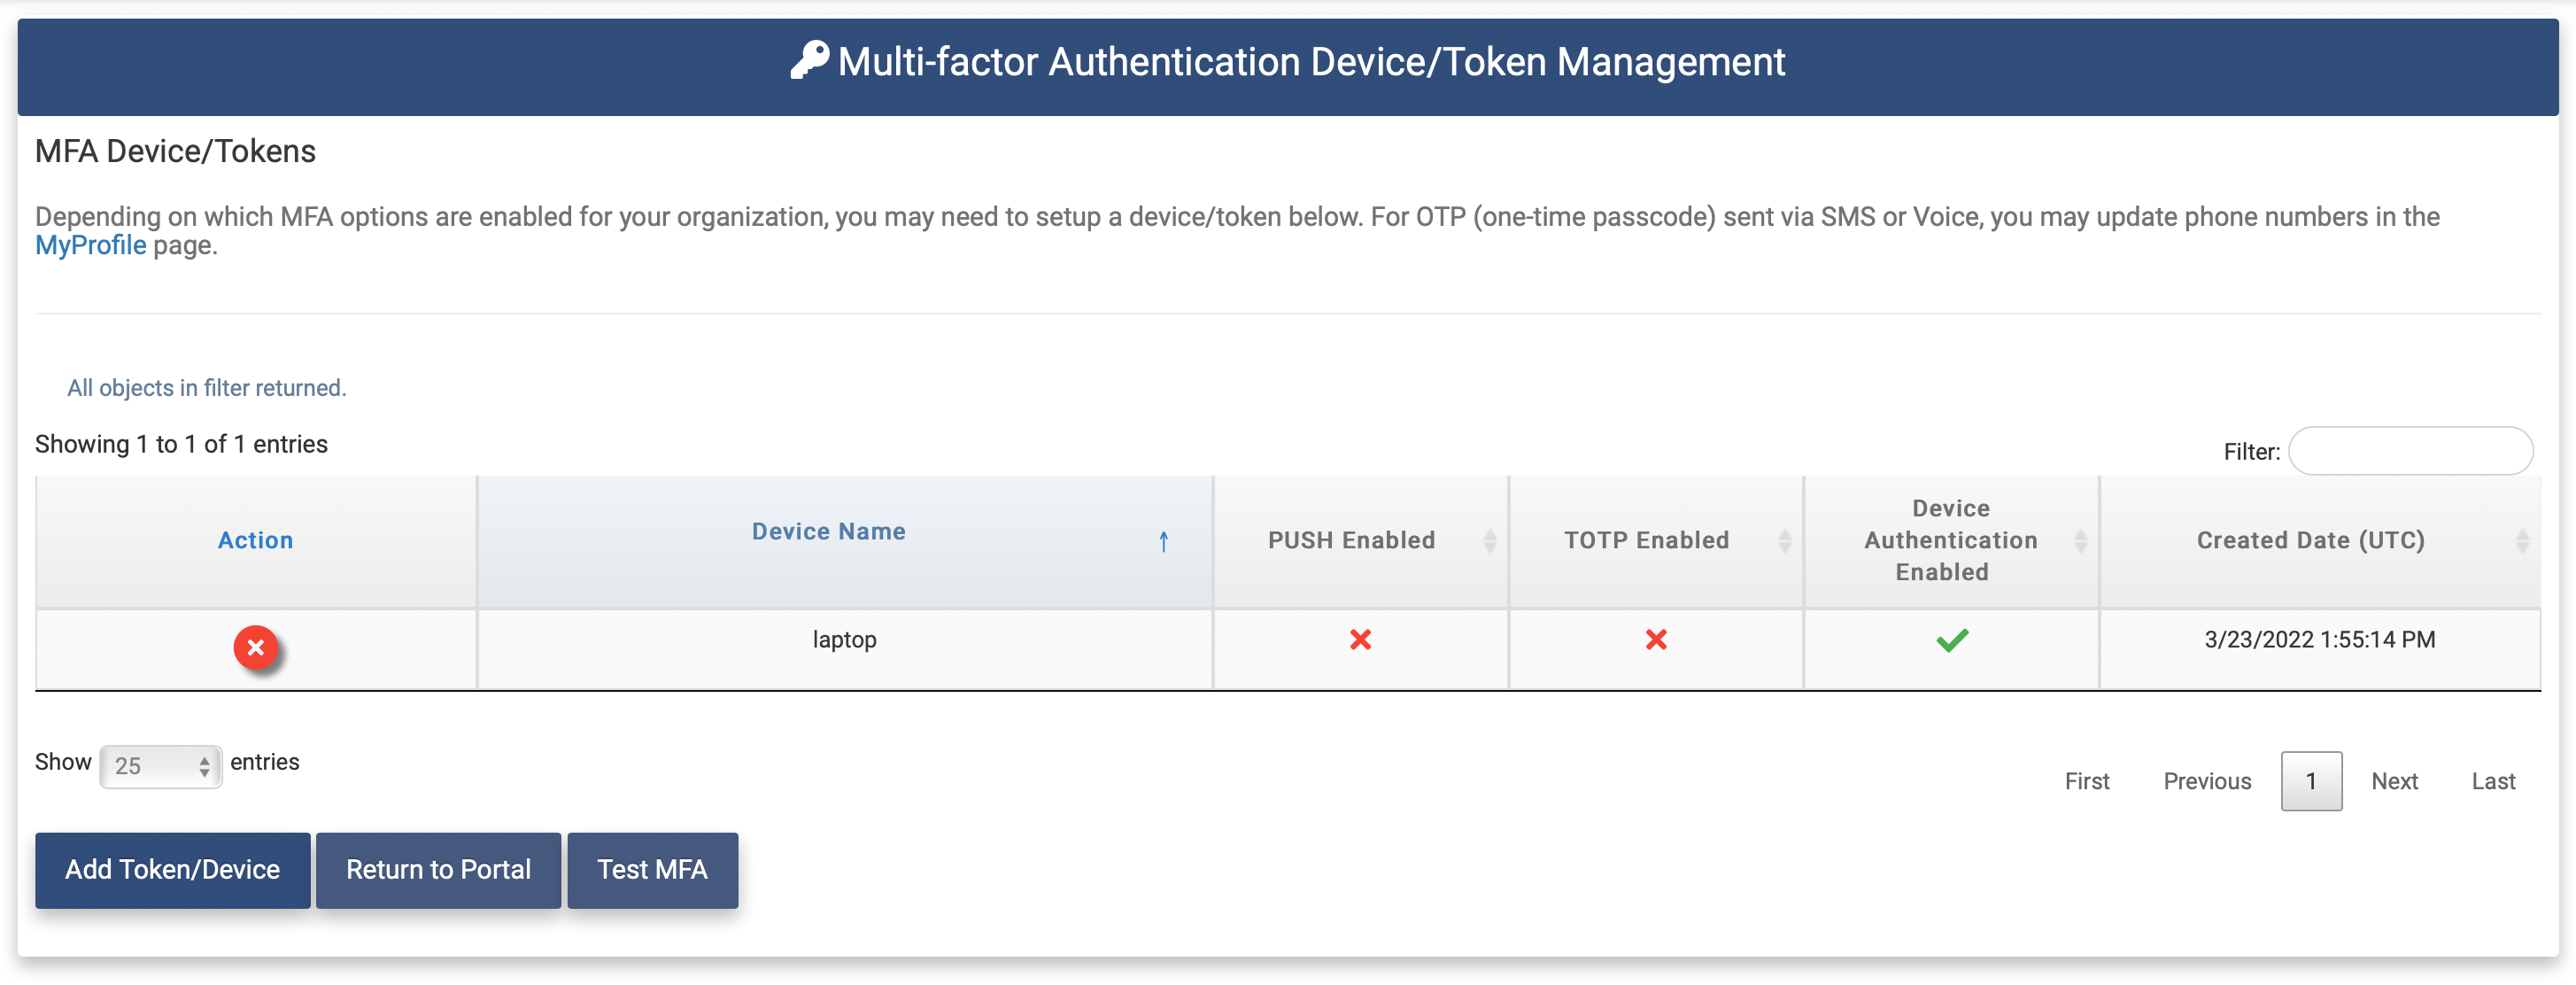Click the key icon in header
2576x985 pixels.
click(809, 60)
